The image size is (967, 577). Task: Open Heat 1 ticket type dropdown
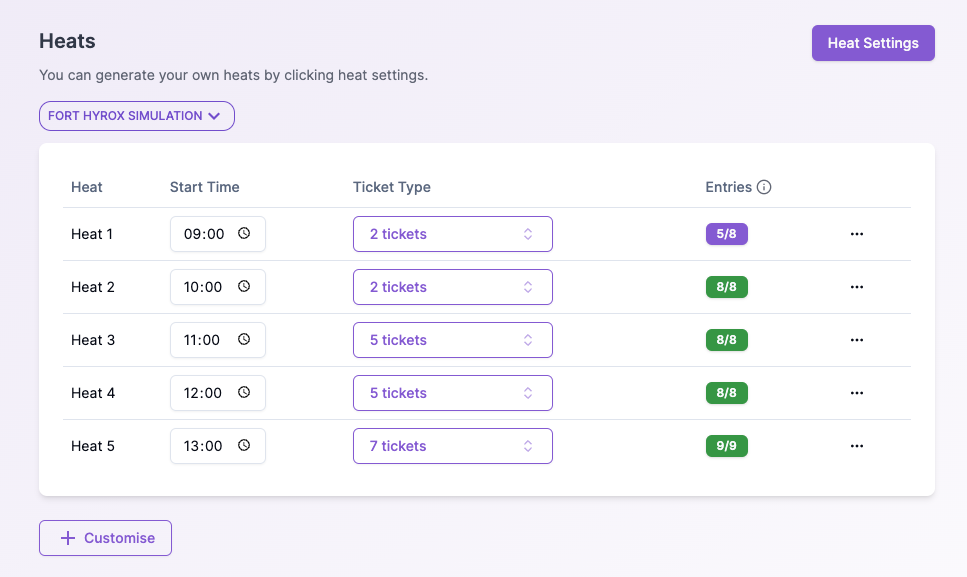(x=452, y=234)
